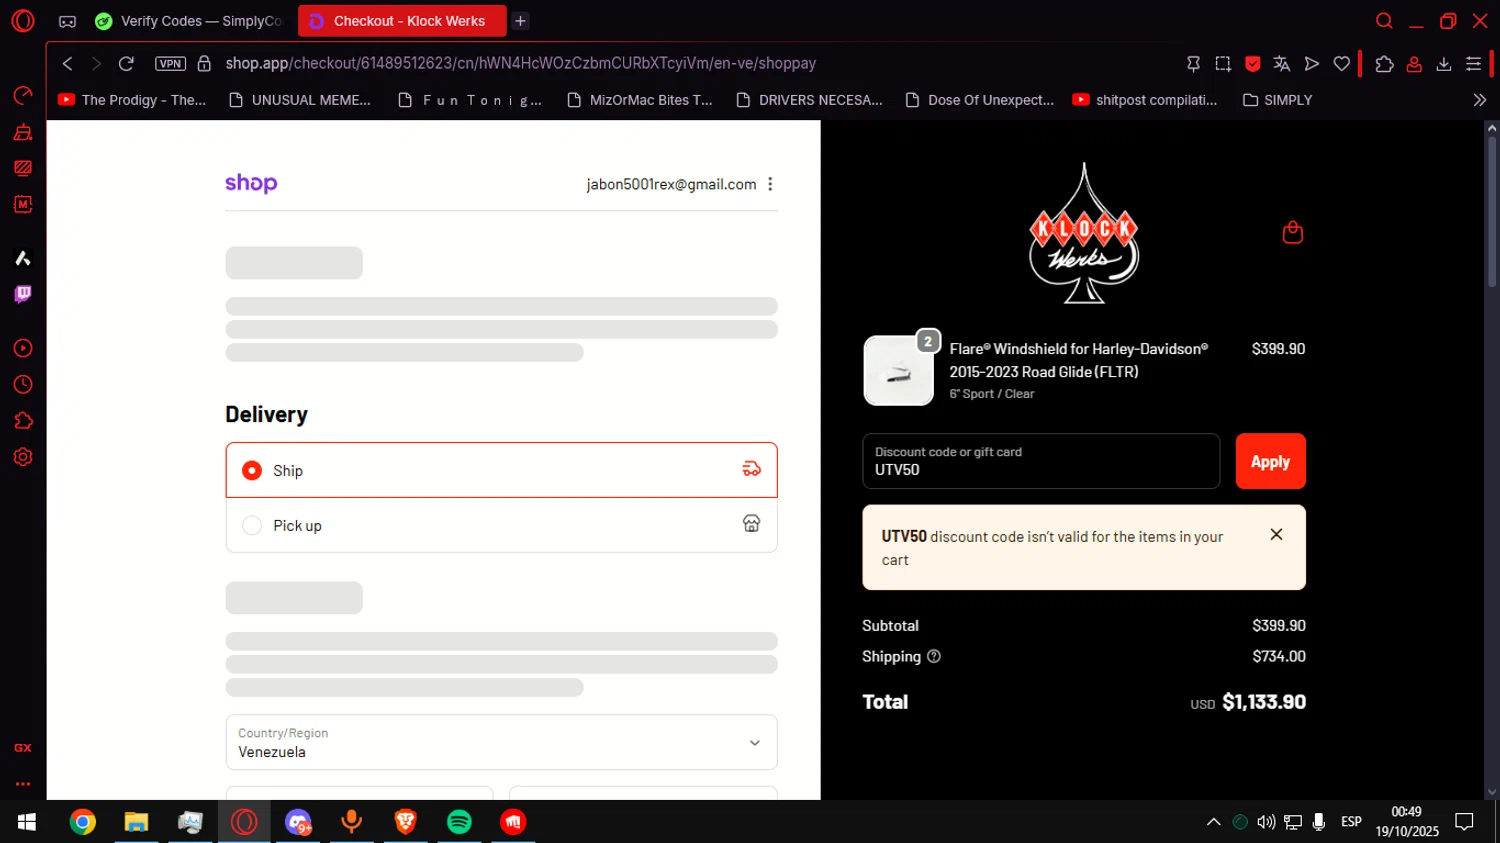
Task: Open the workspaces icon beside the tabs
Action: click(67, 21)
